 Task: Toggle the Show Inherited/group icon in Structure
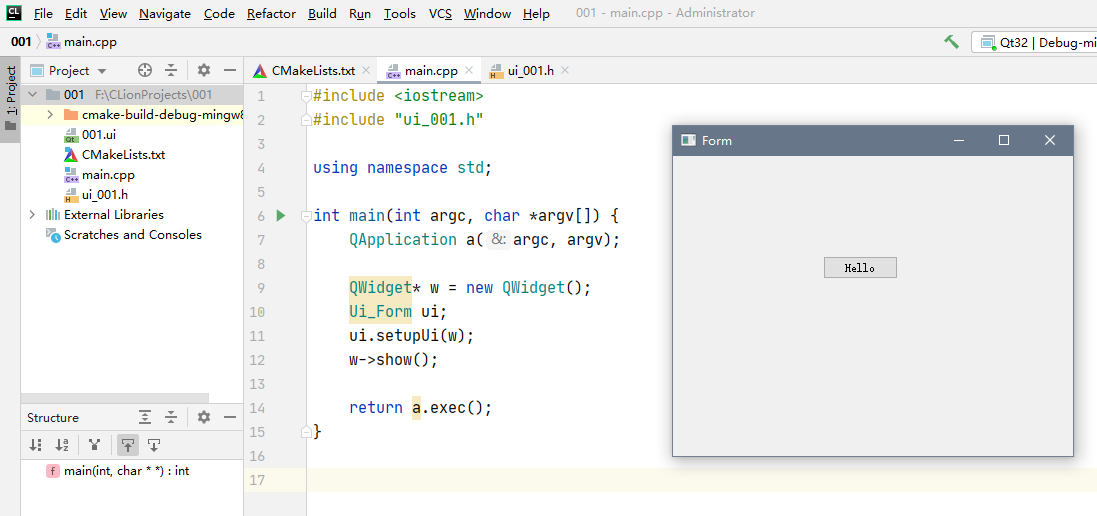pyautogui.click(x=94, y=445)
